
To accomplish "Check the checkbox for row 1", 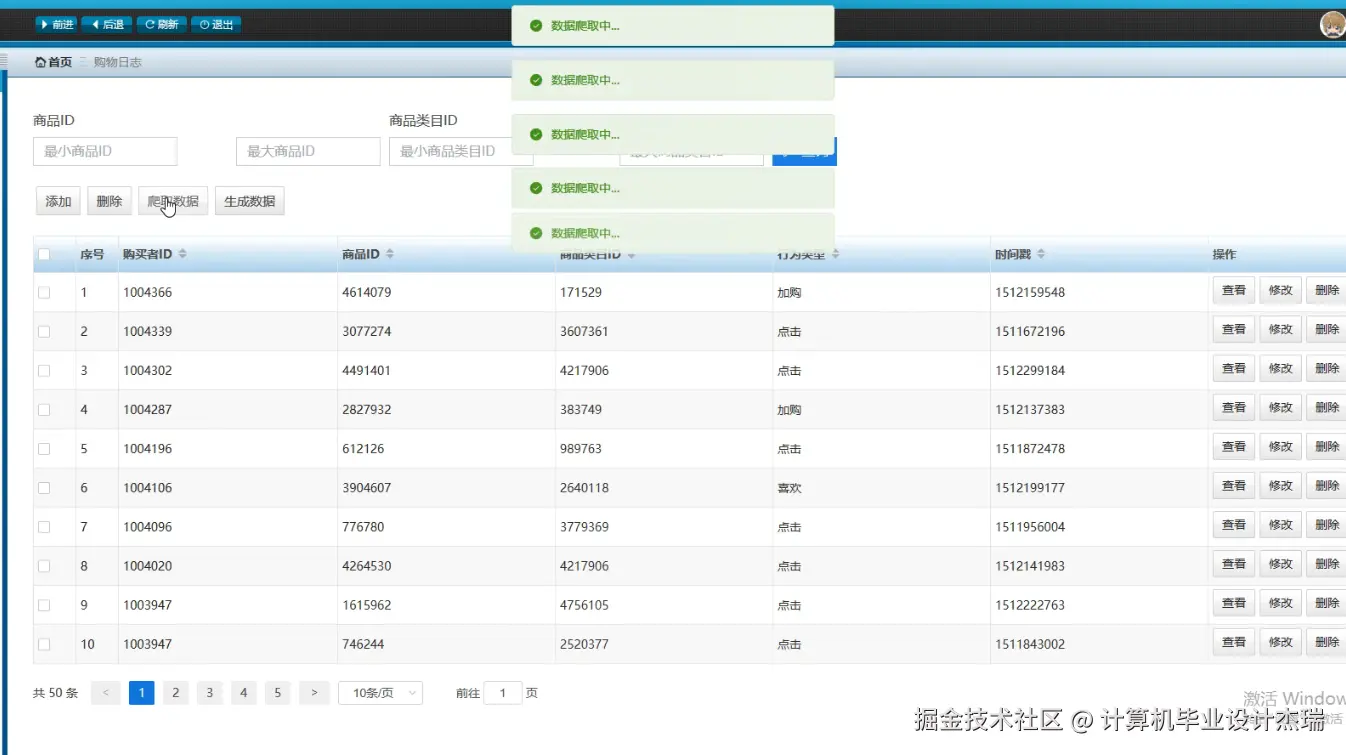I will [42, 292].
